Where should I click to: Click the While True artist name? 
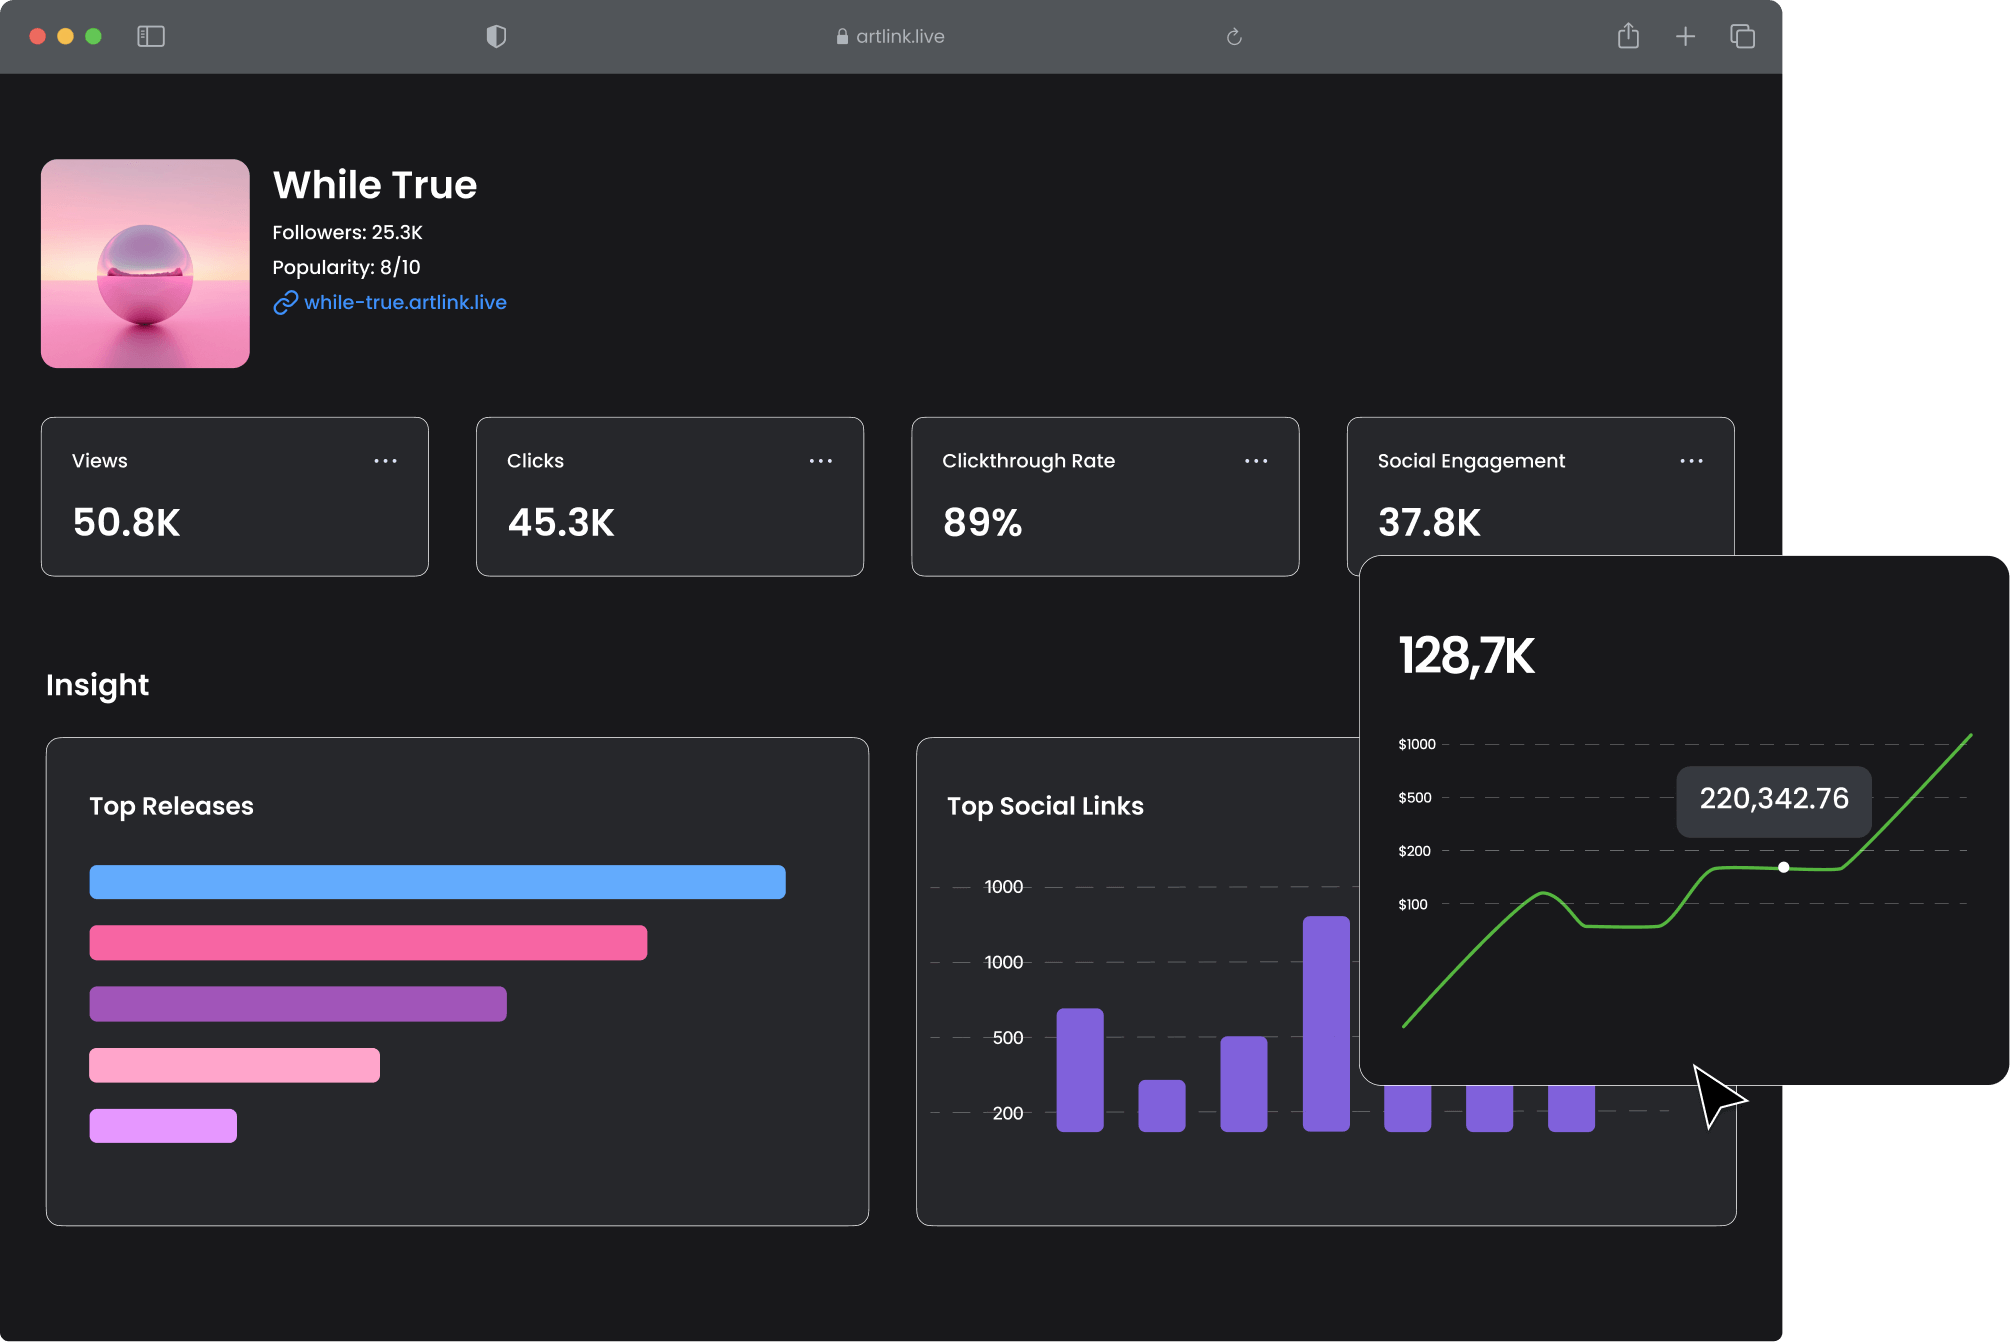(x=375, y=185)
